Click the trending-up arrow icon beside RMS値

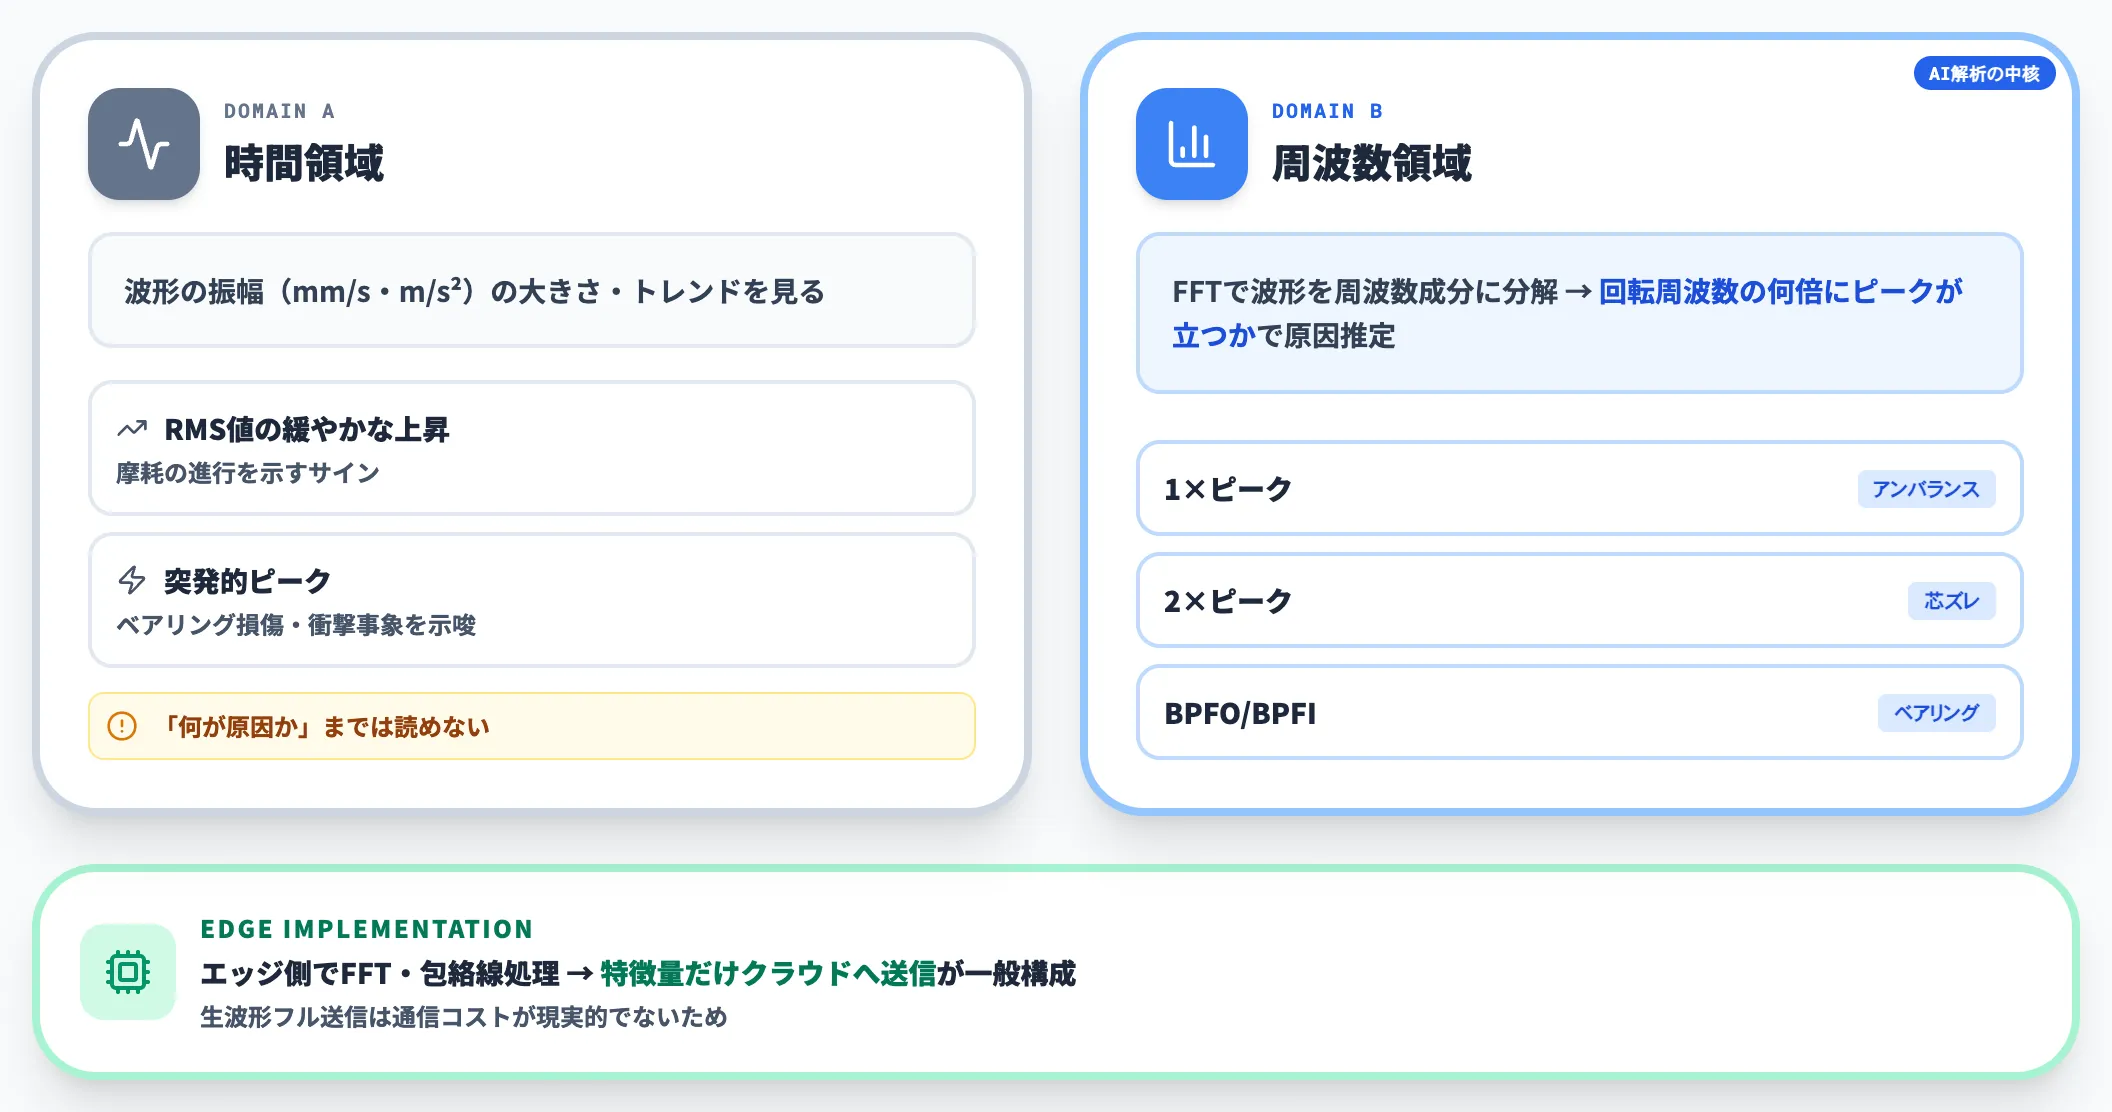click(132, 429)
